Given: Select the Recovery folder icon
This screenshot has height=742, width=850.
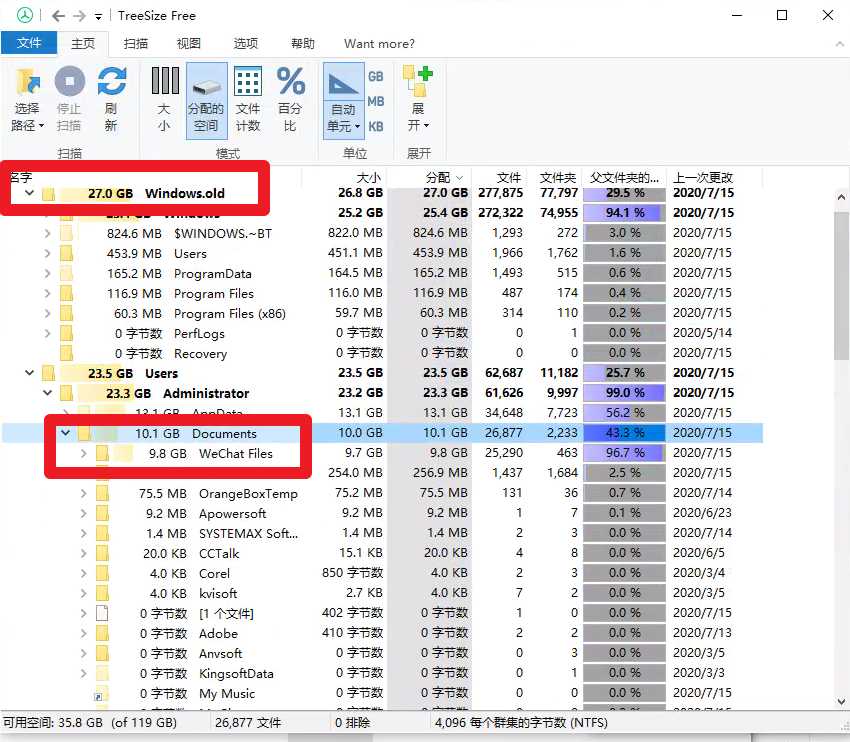Looking at the screenshot, I should point(66,353).
